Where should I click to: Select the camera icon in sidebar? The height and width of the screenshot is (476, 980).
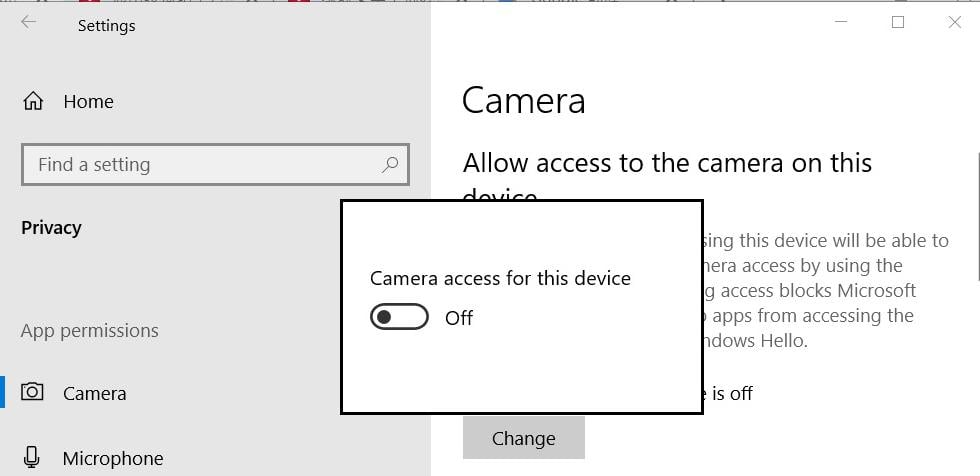(x=32, y=392)
